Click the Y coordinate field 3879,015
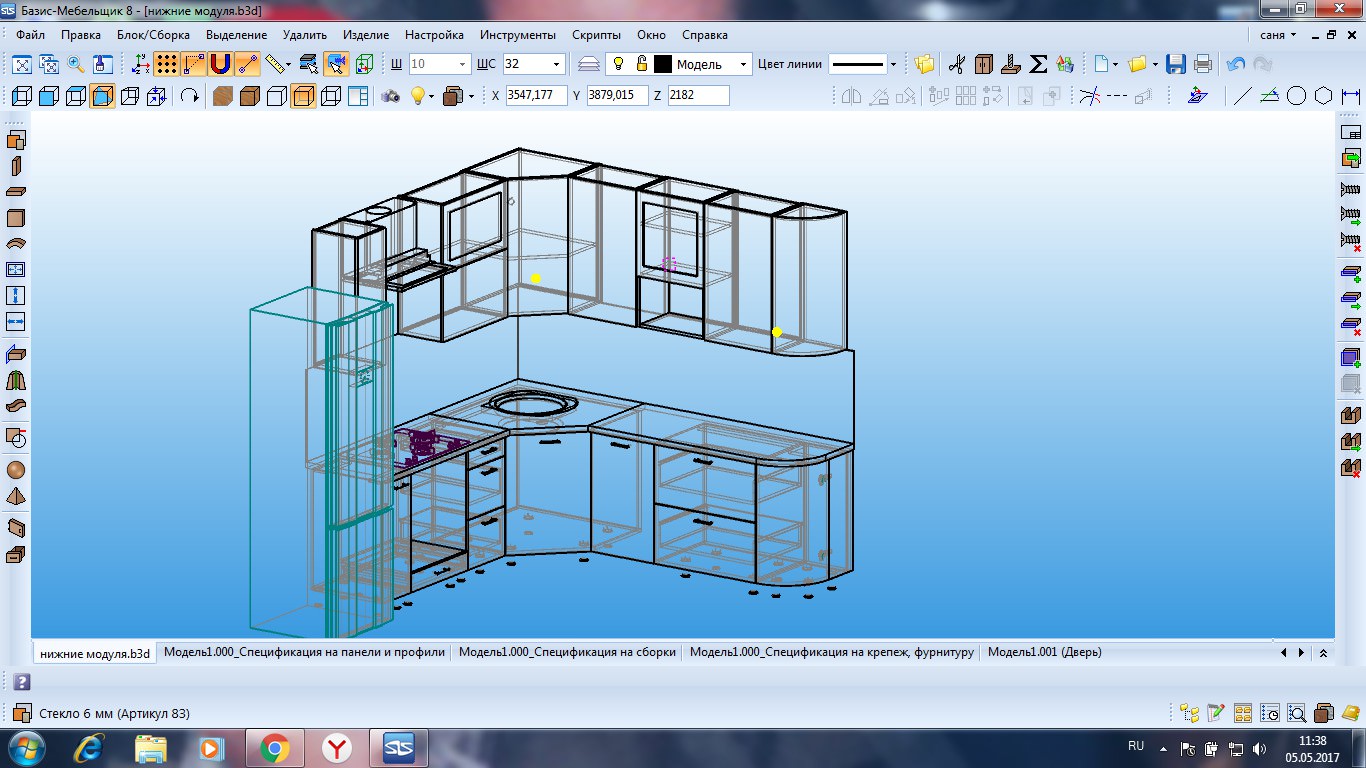This screenshot has width=1366, height=768. 617,96
